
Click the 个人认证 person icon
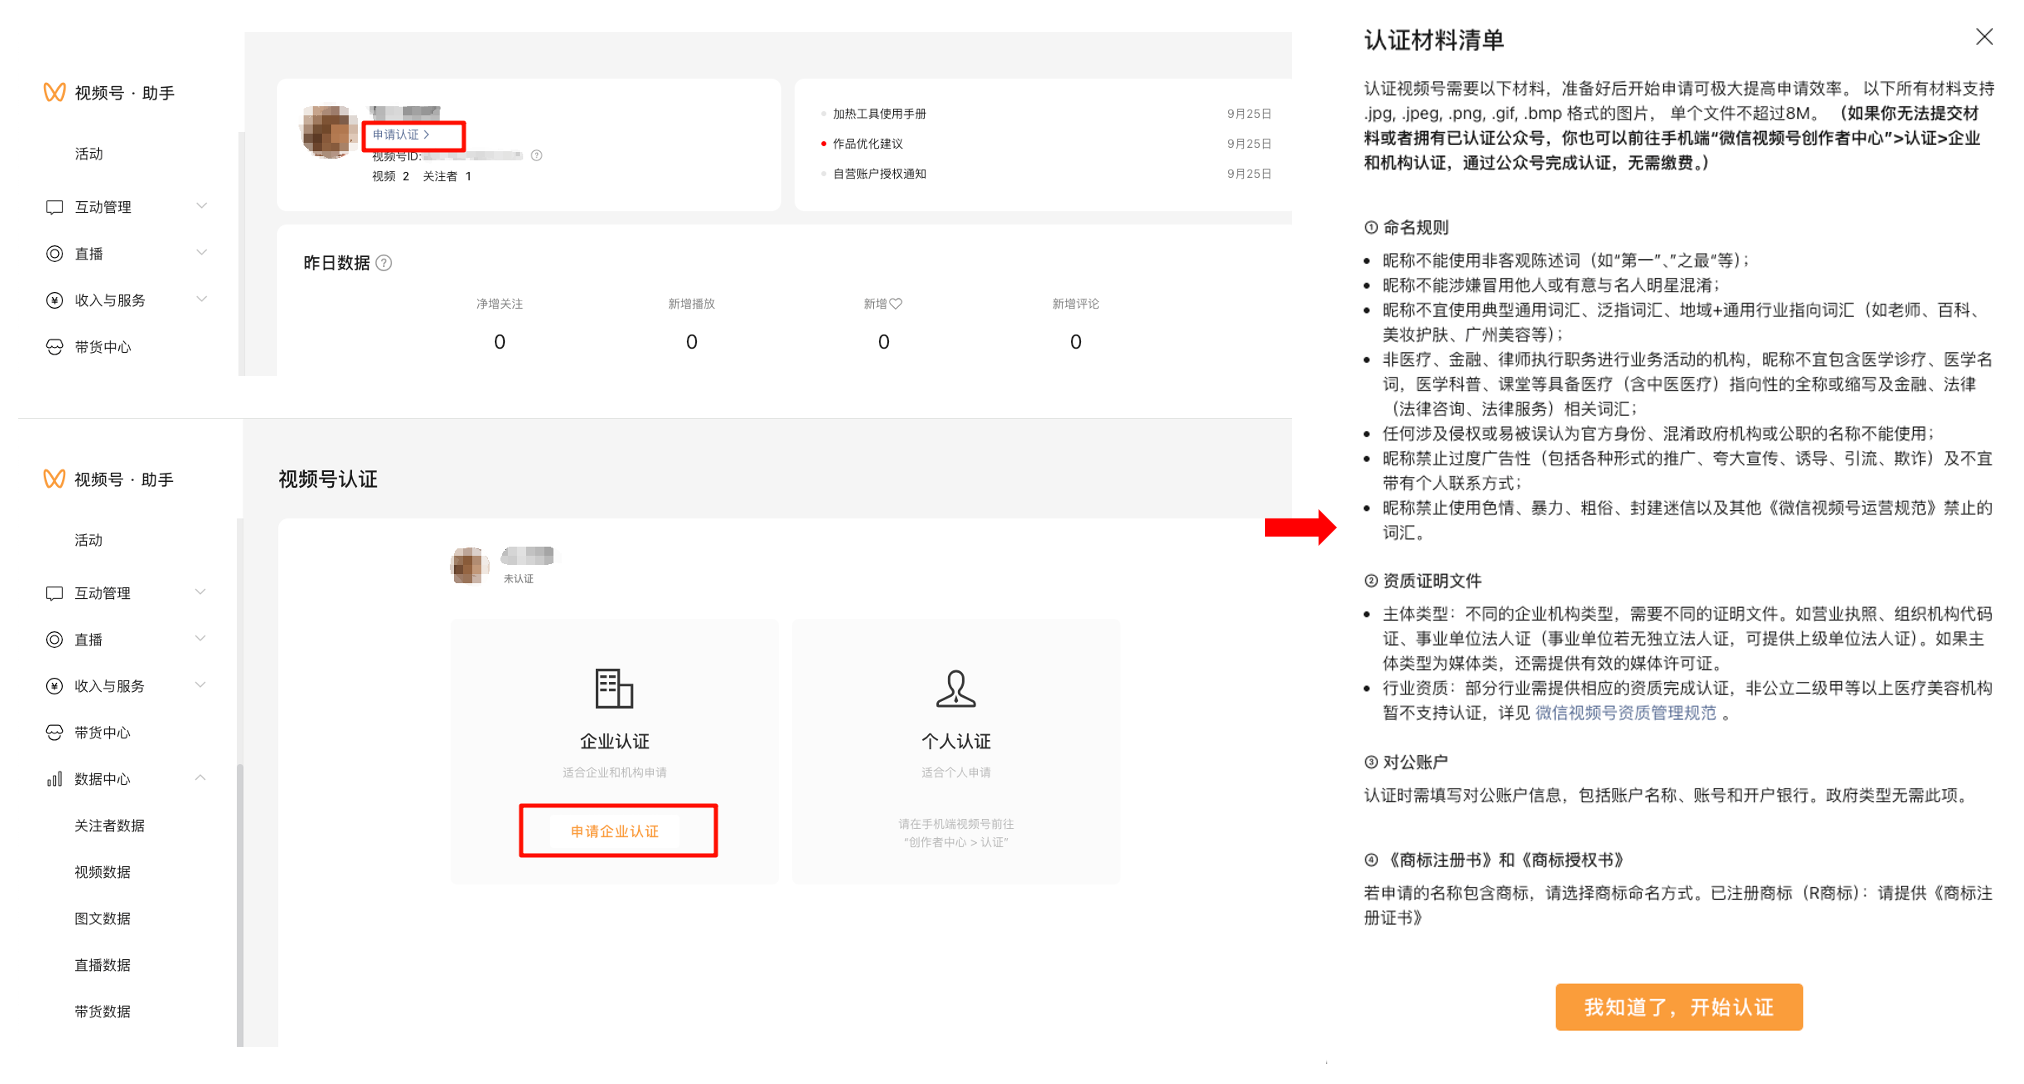tap(955, 688)
